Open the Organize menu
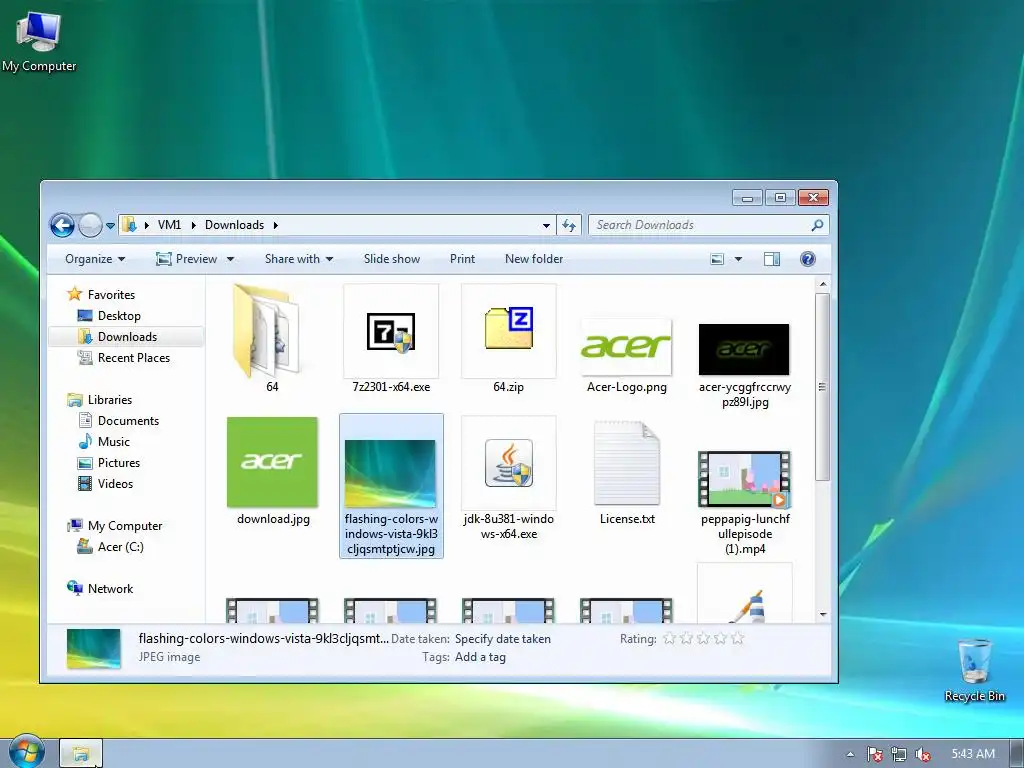 click(x=95, y=259)
